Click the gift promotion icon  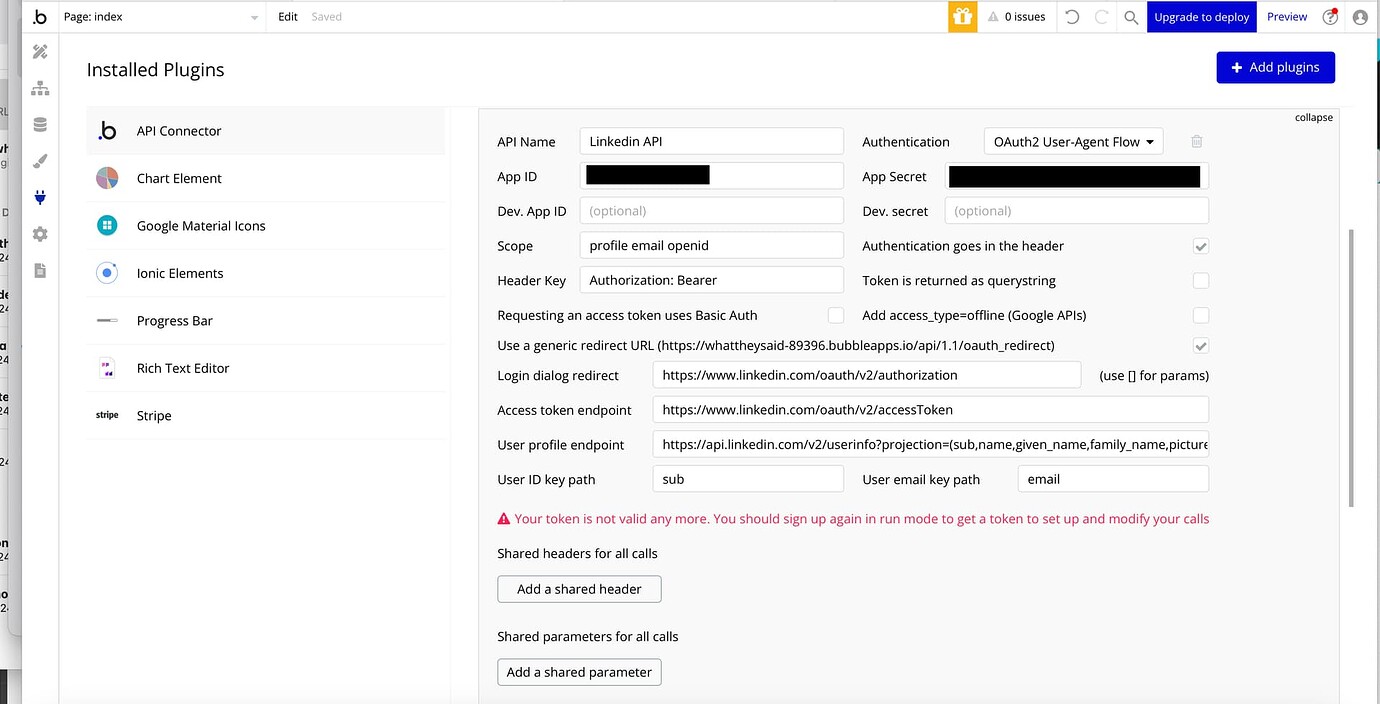pyautogui.click(x=962, y=16)
